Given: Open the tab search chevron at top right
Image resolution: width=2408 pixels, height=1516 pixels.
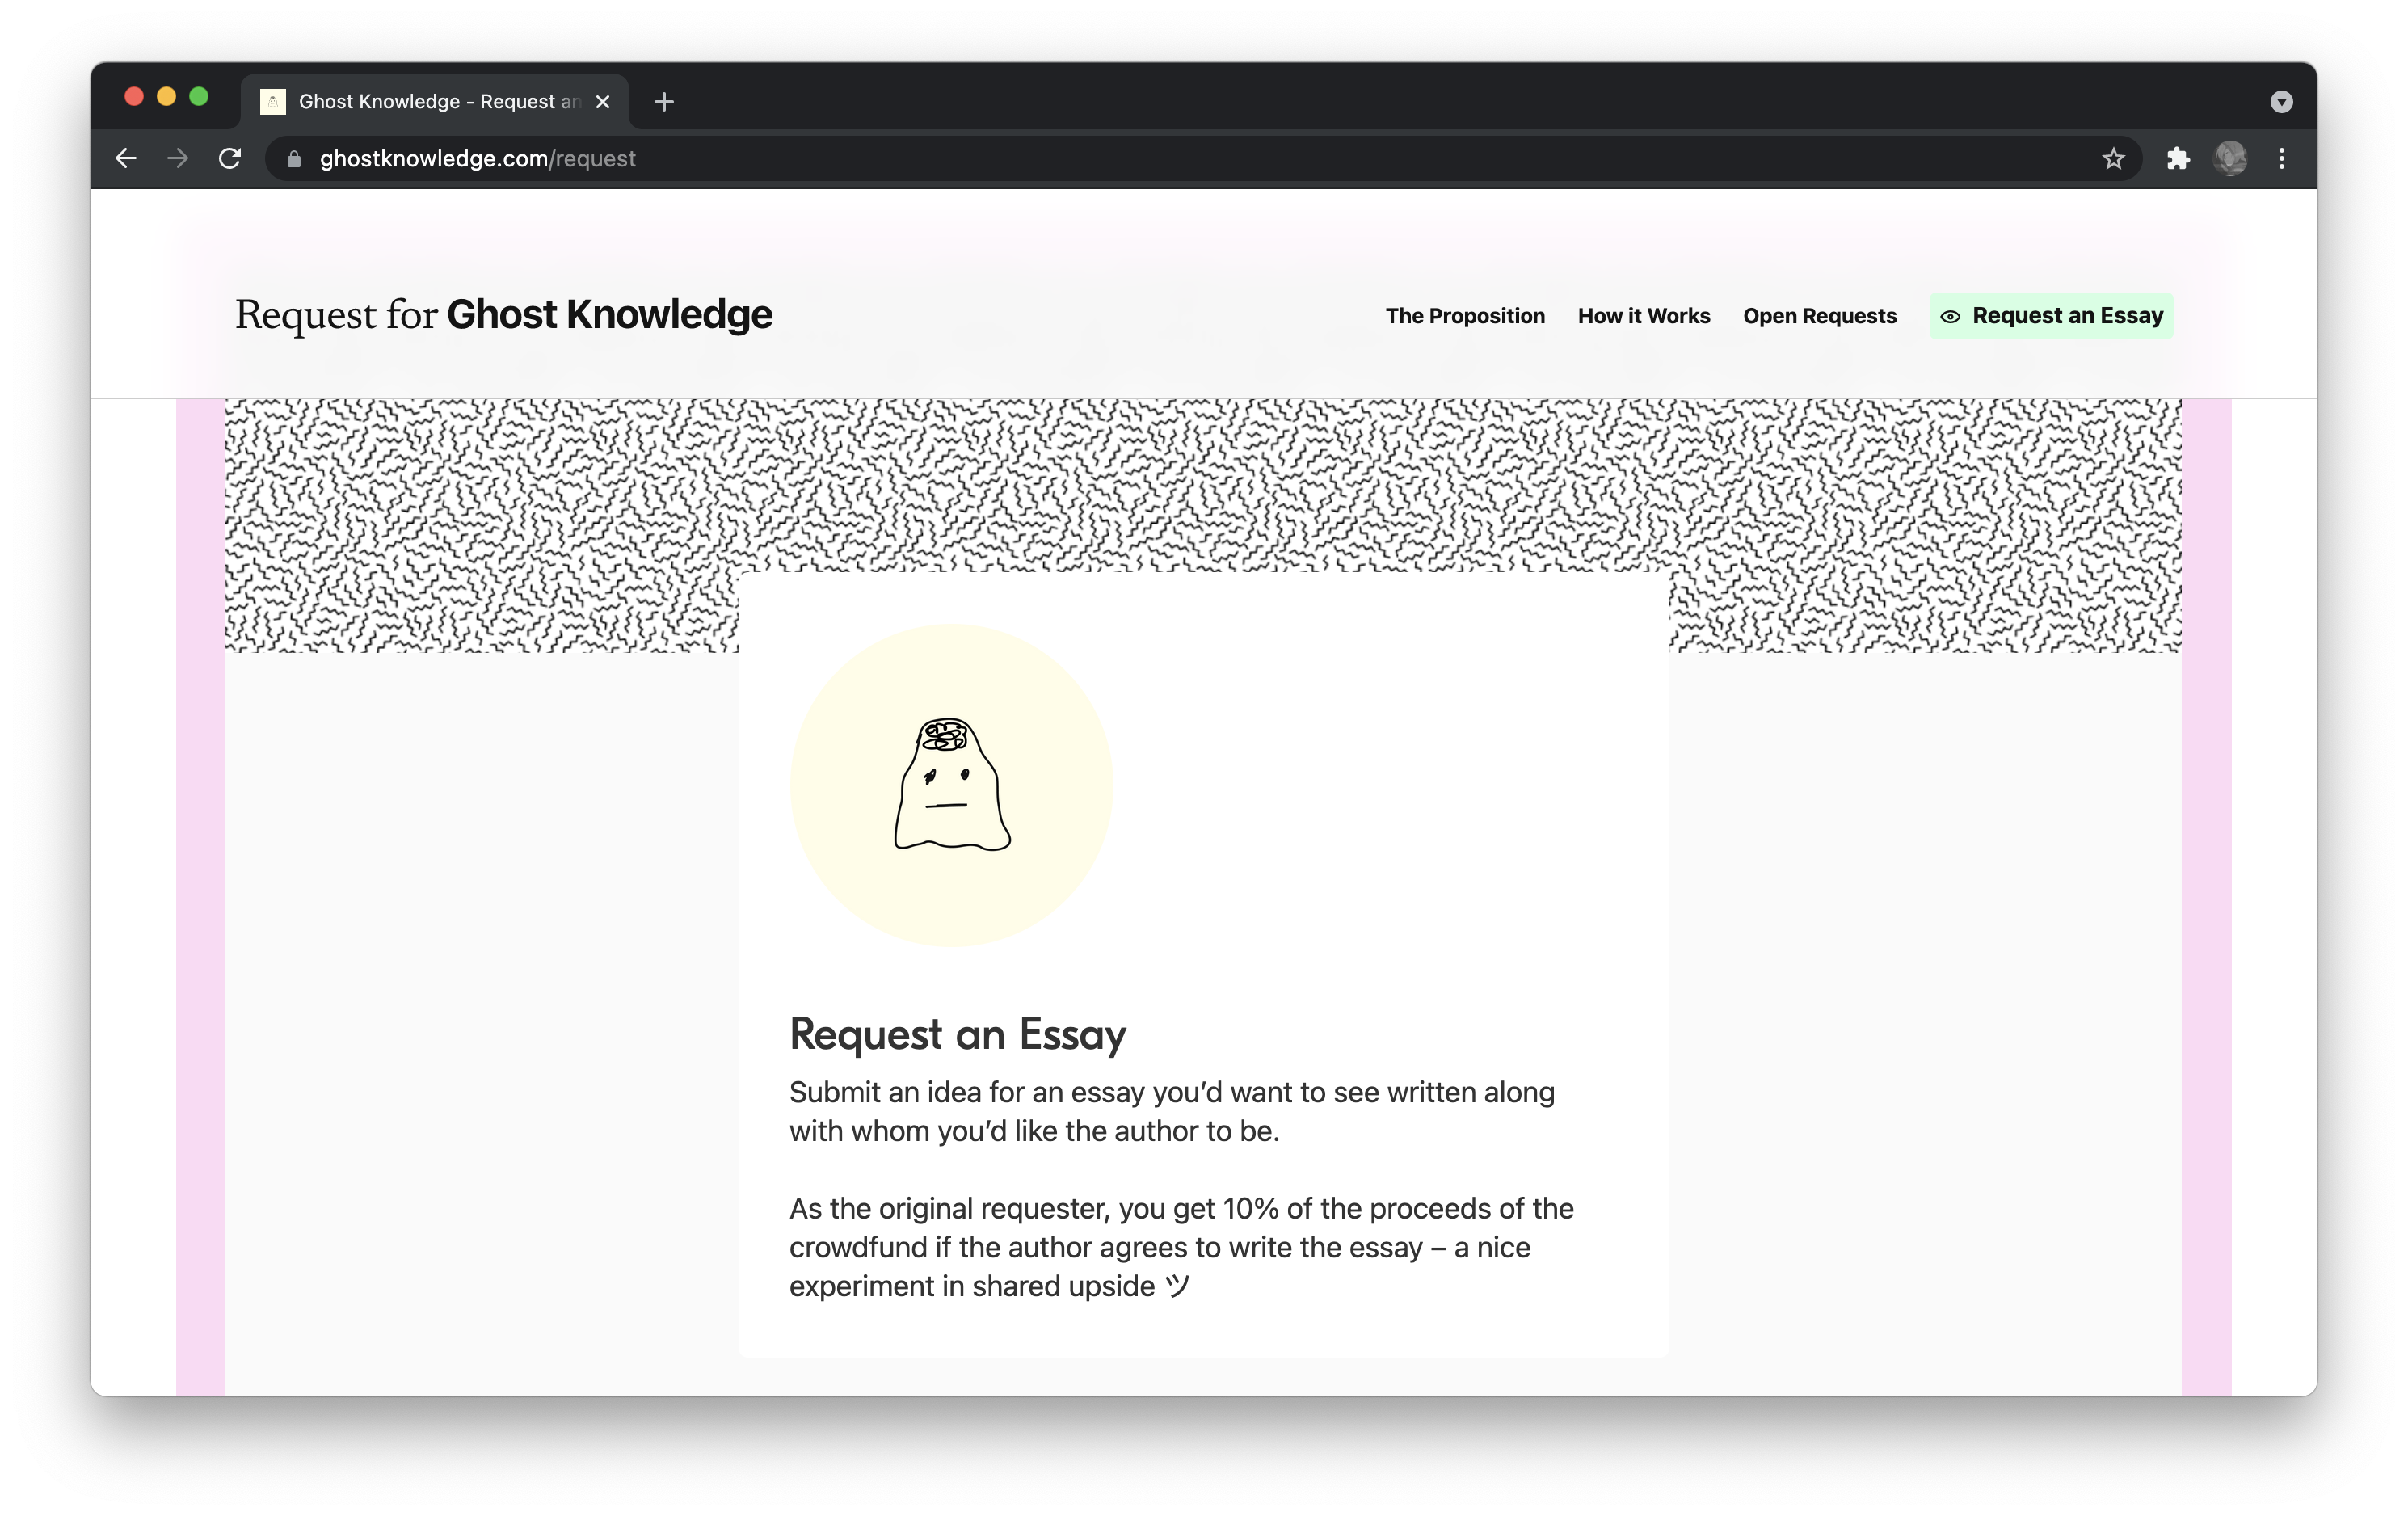Looking at the screenshot, I should pos(2281,101).
